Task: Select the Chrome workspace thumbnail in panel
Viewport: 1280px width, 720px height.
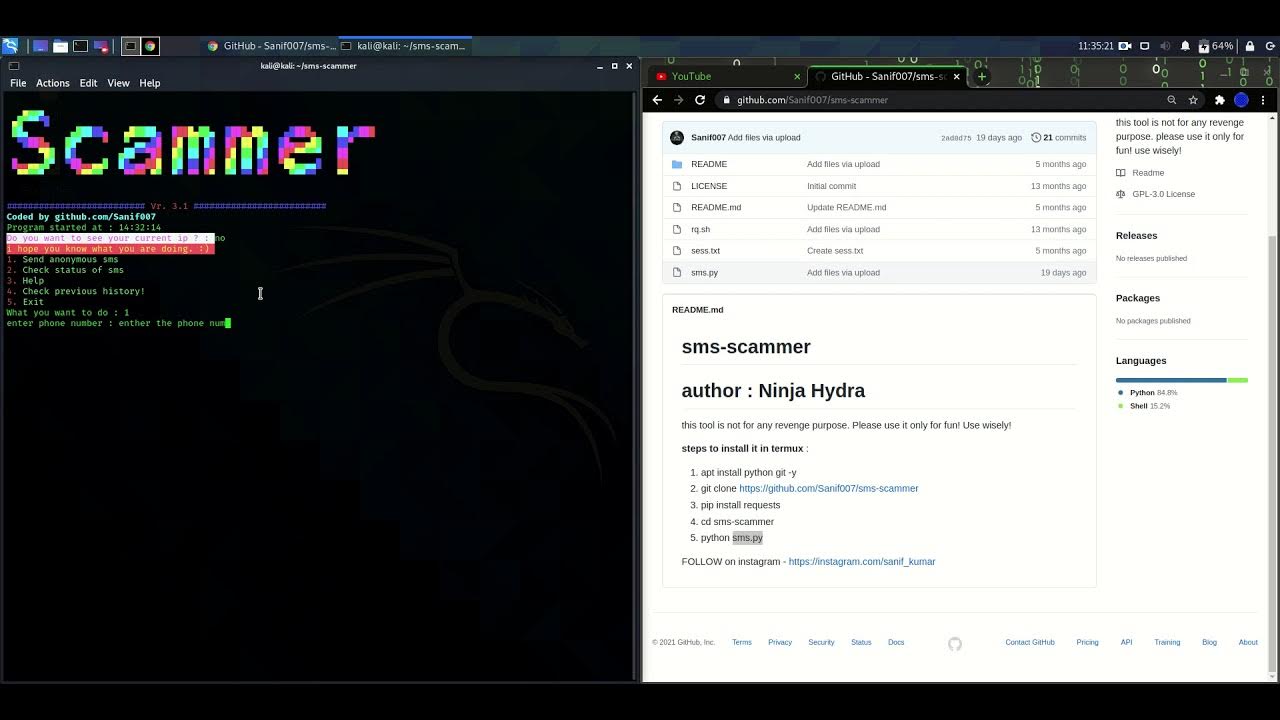Action: 150,46
